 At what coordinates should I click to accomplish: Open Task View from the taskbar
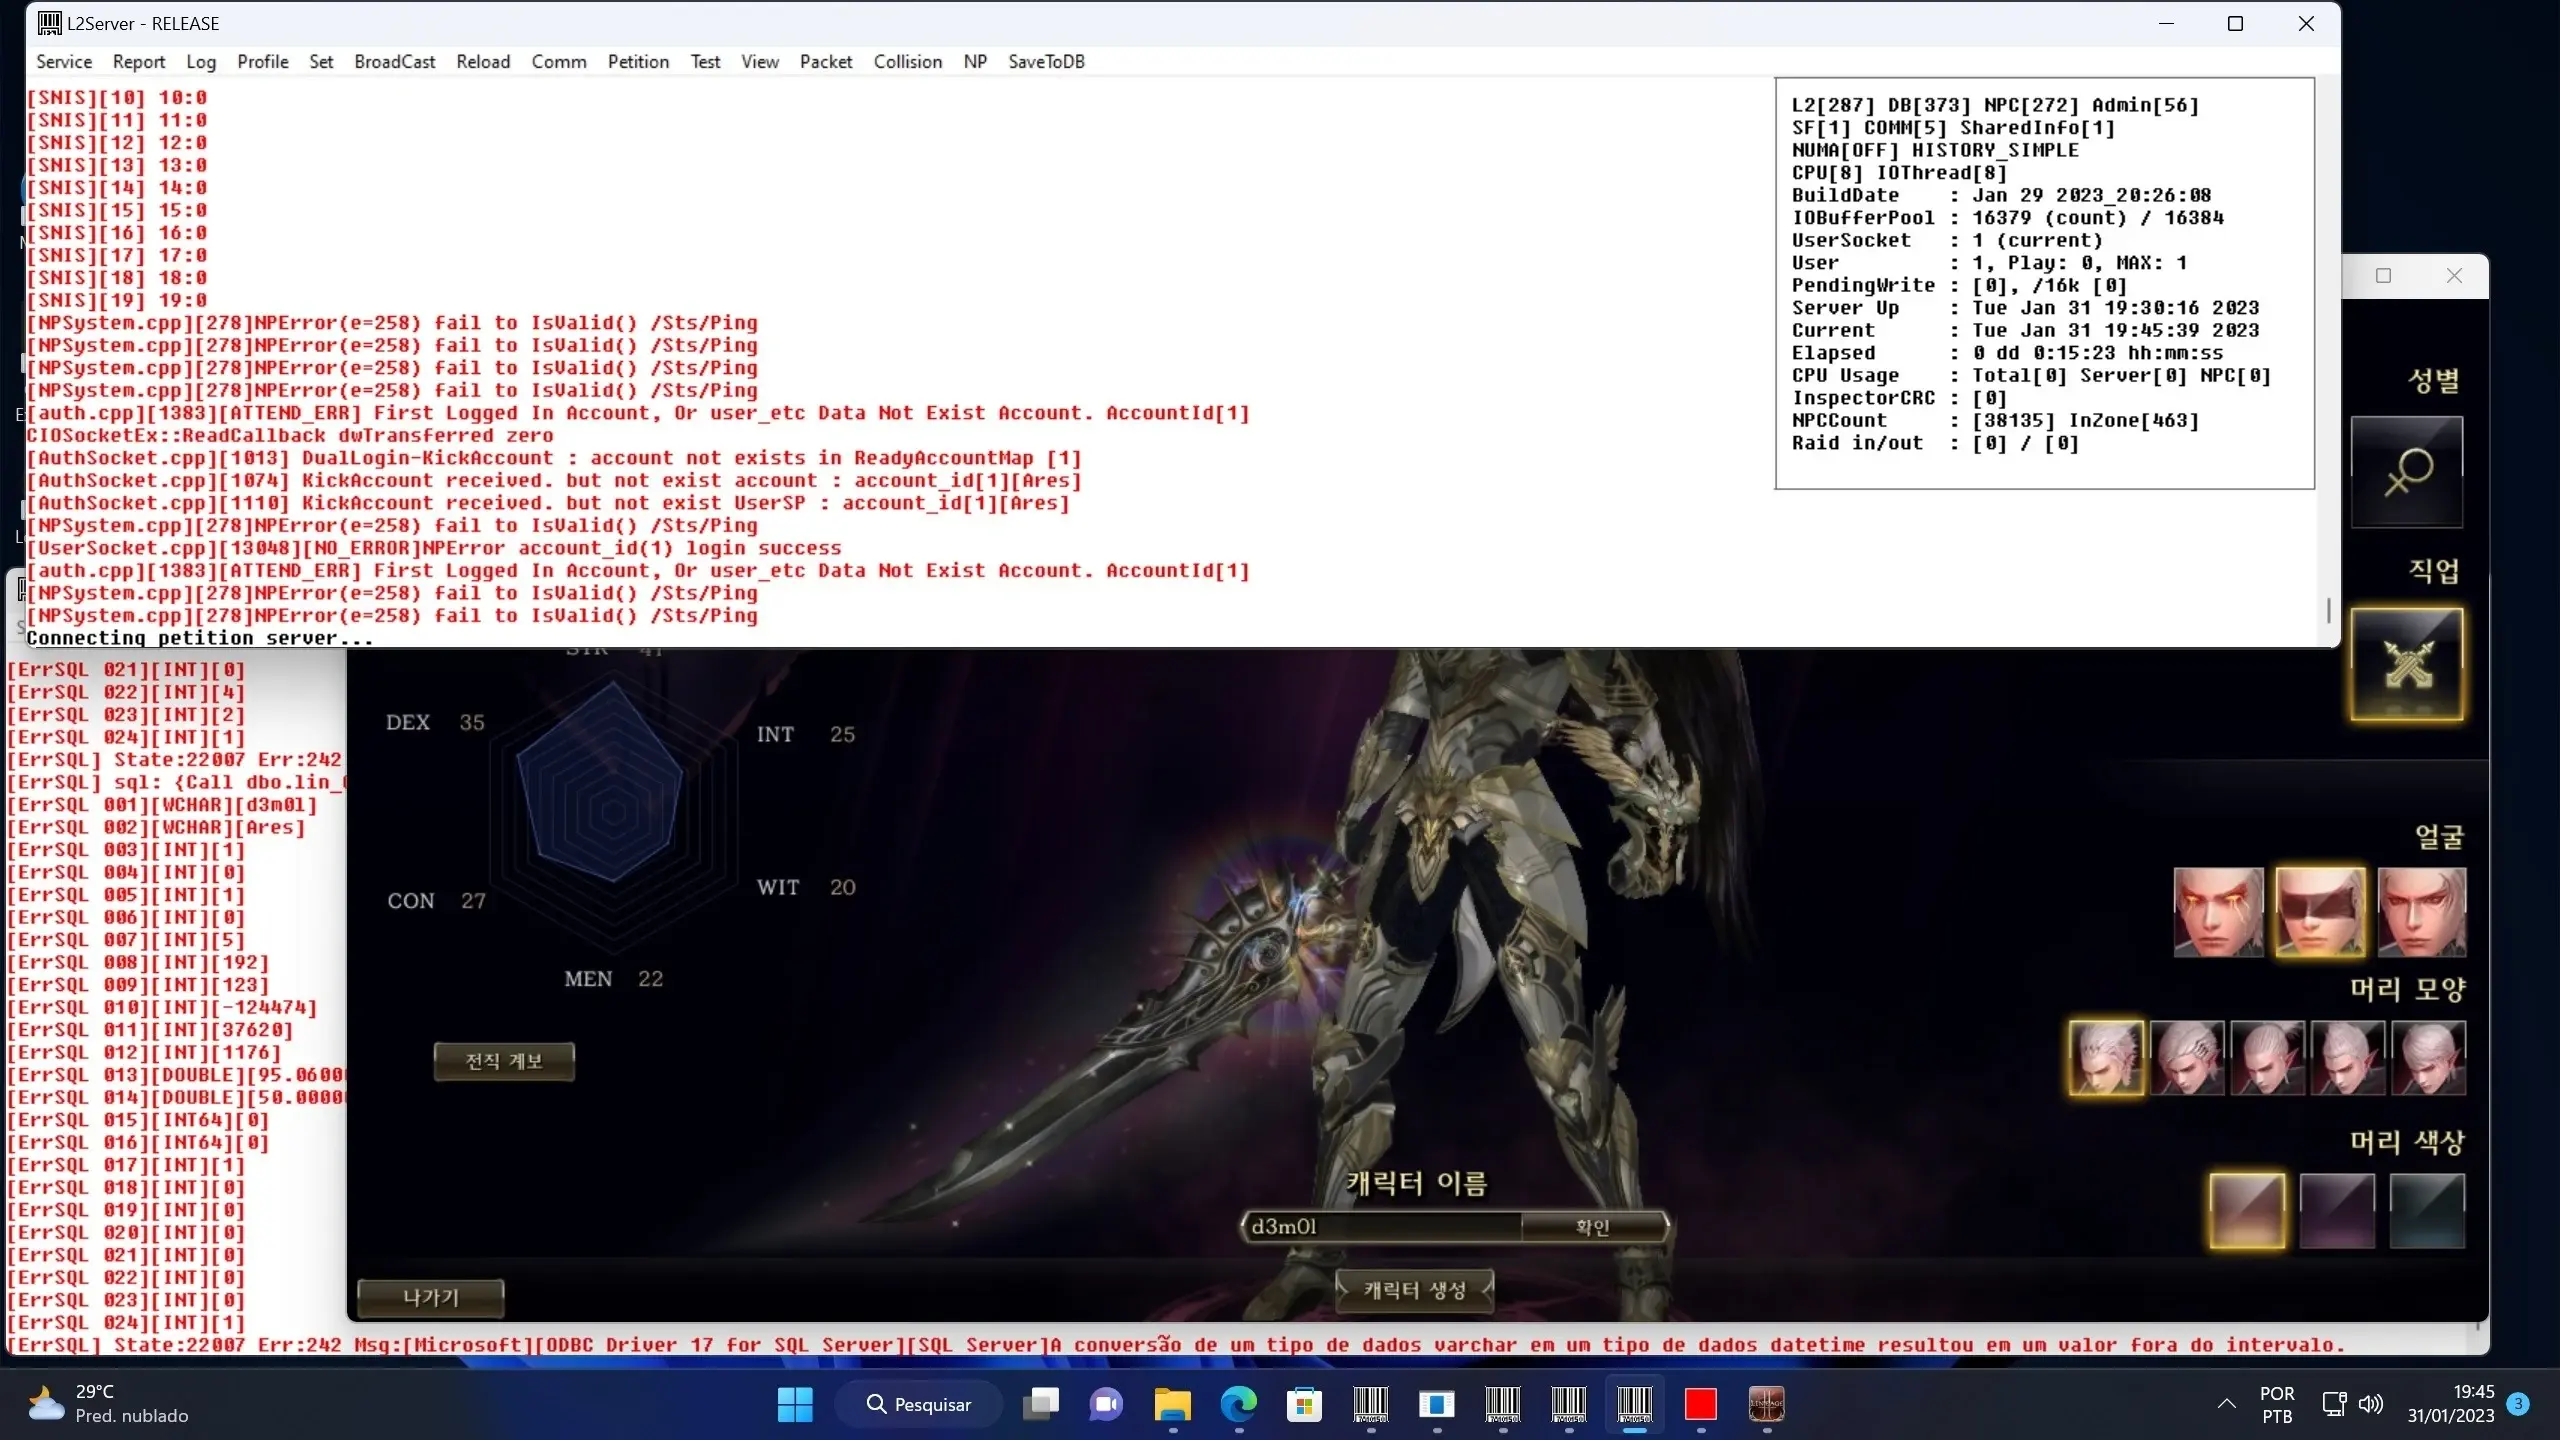1041,1405
